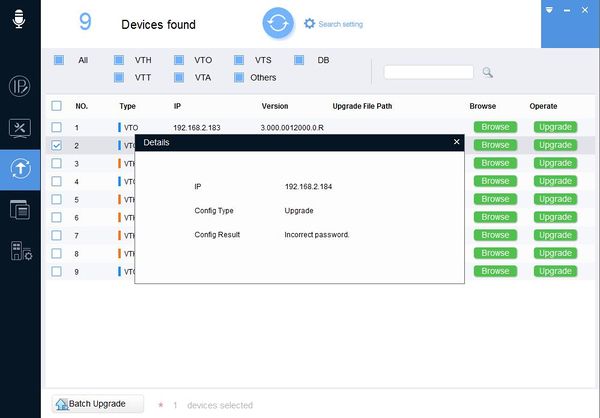Image resolution: width=600 pixels, height=418 pixels.
Task: Click the device search input field
Action: (429, 72)
